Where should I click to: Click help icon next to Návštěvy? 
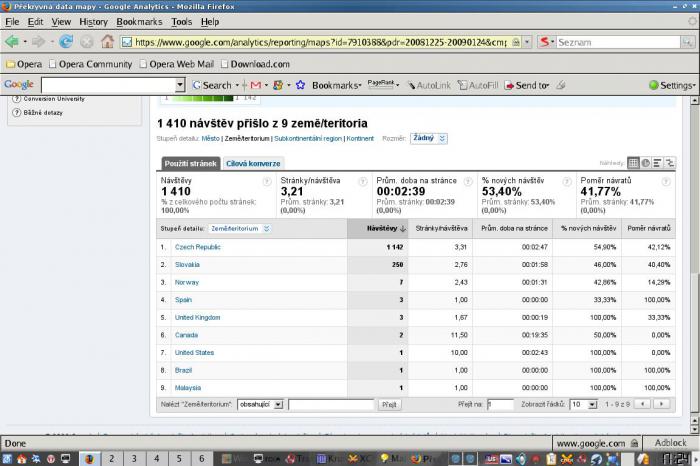click(x=267, y=181)
